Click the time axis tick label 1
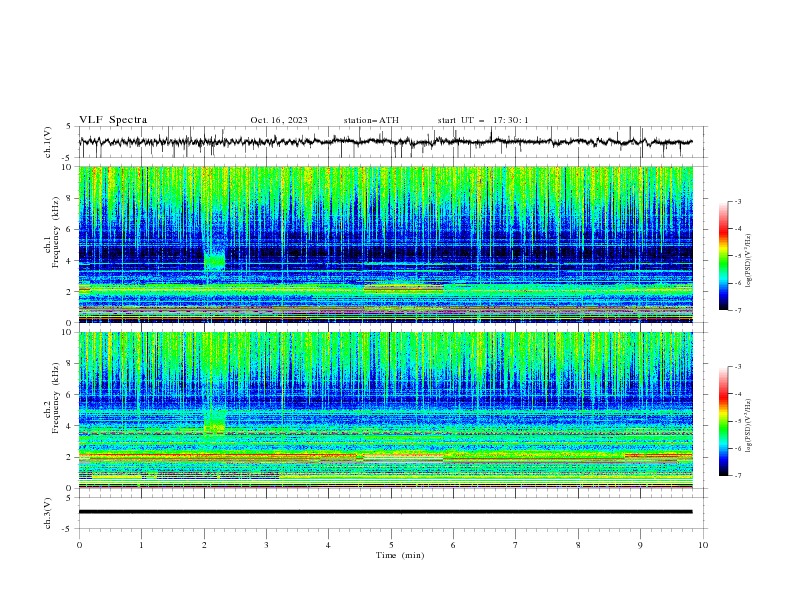Screen dimensions: 792x612 click(x=141, y=545)
